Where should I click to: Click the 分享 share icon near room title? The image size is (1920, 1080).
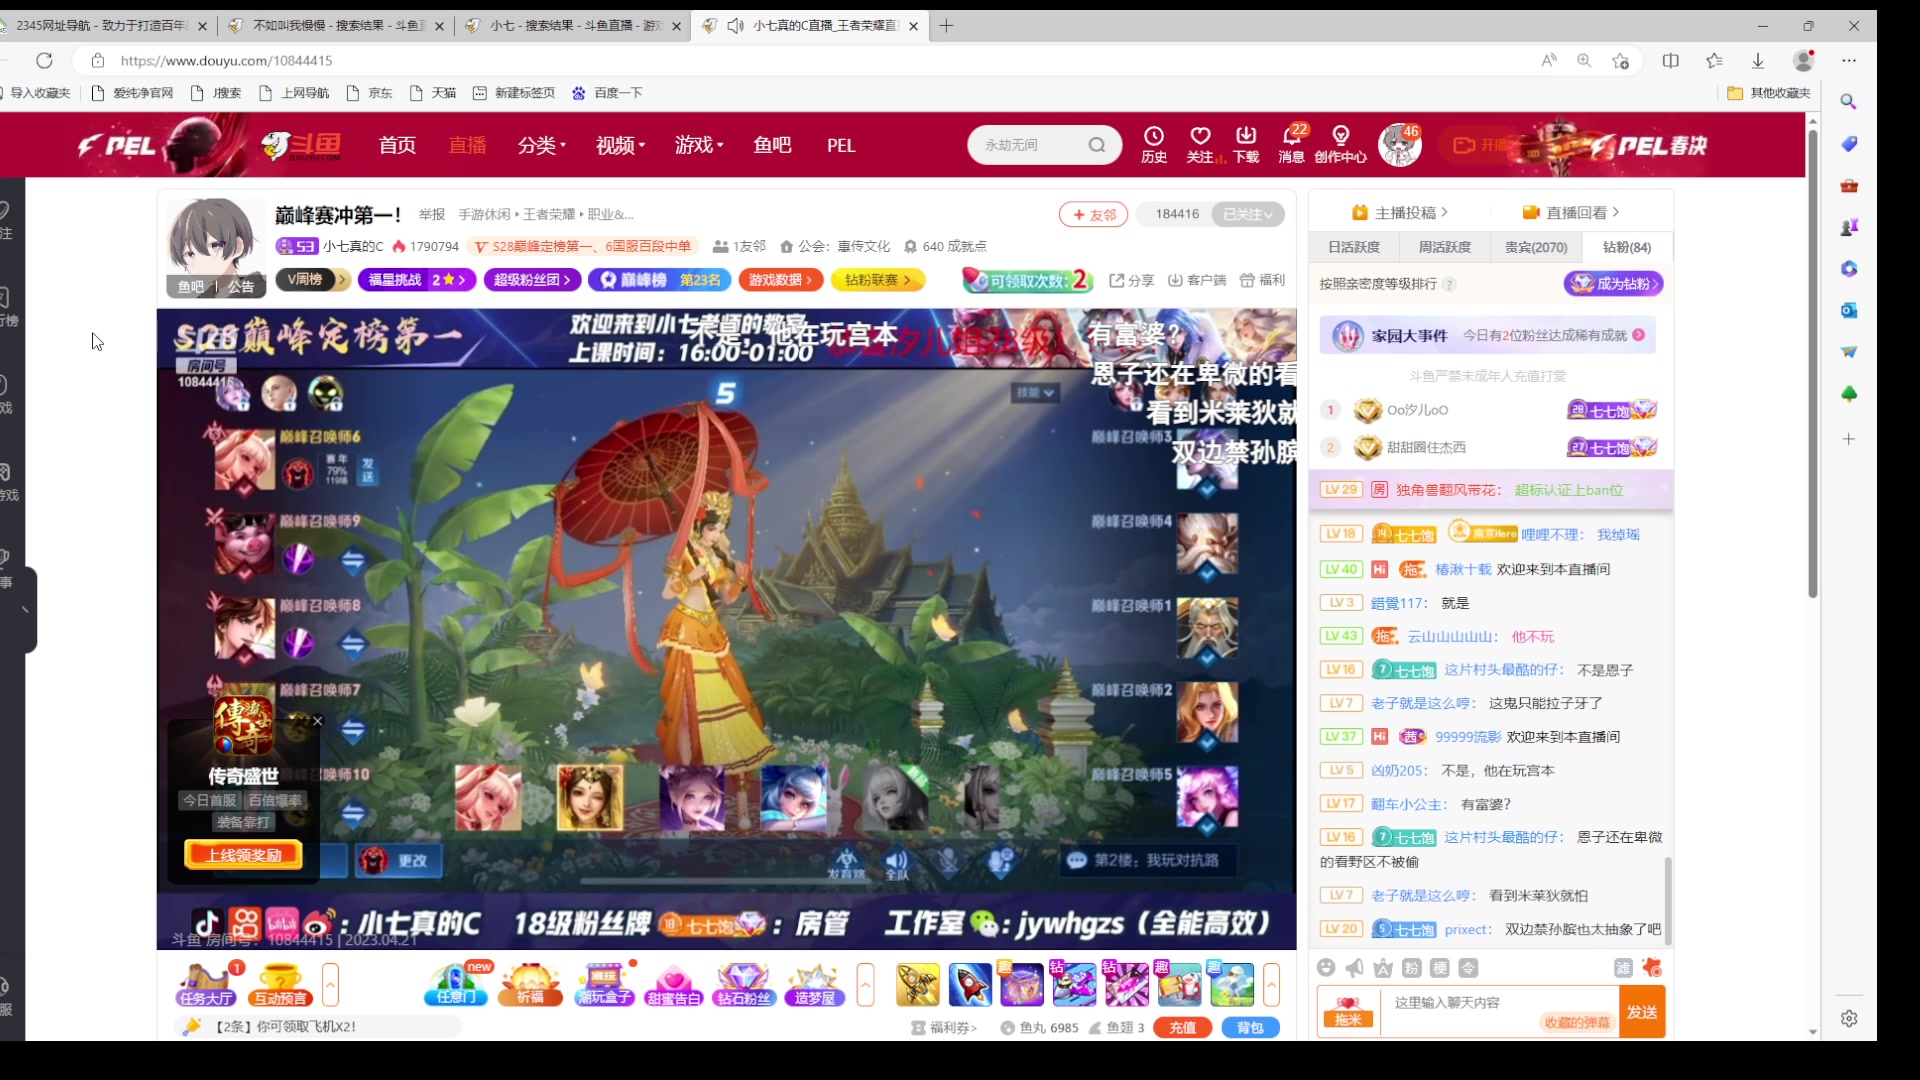pos(1130,280)
